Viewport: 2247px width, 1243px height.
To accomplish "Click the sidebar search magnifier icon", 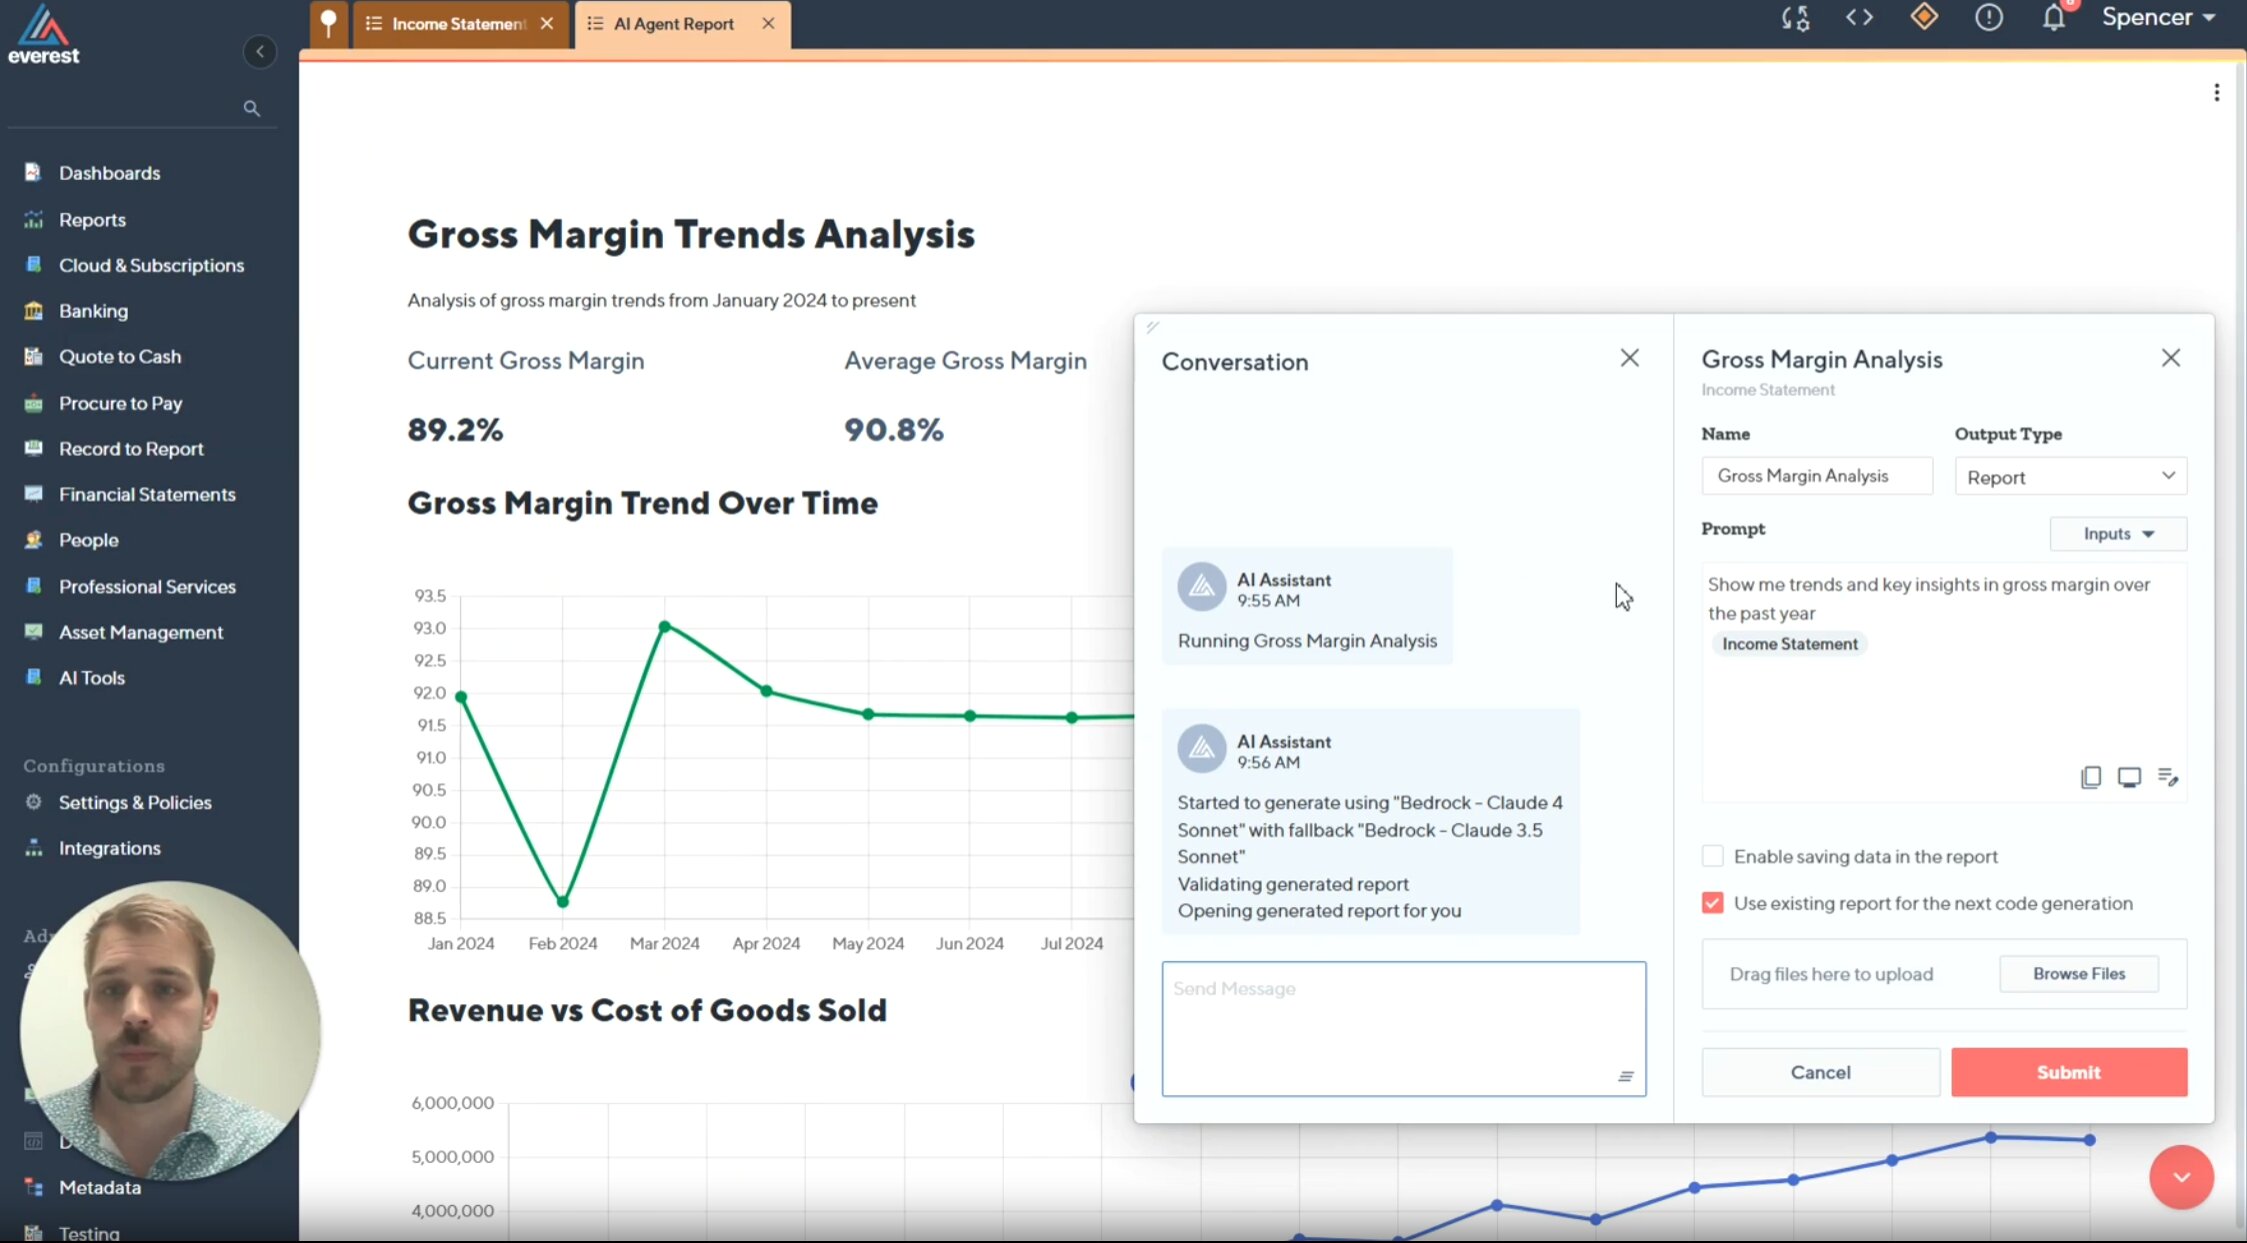I will point(251,108).
